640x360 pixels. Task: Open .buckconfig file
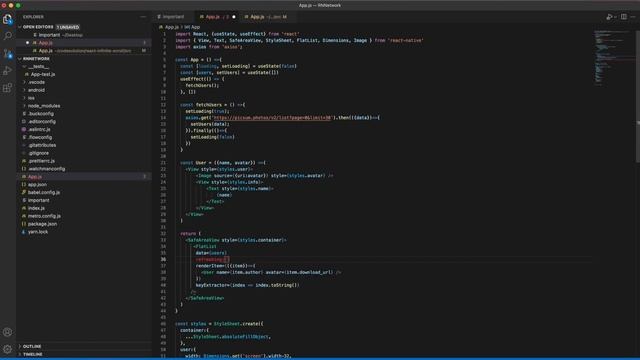coord(40,114)
